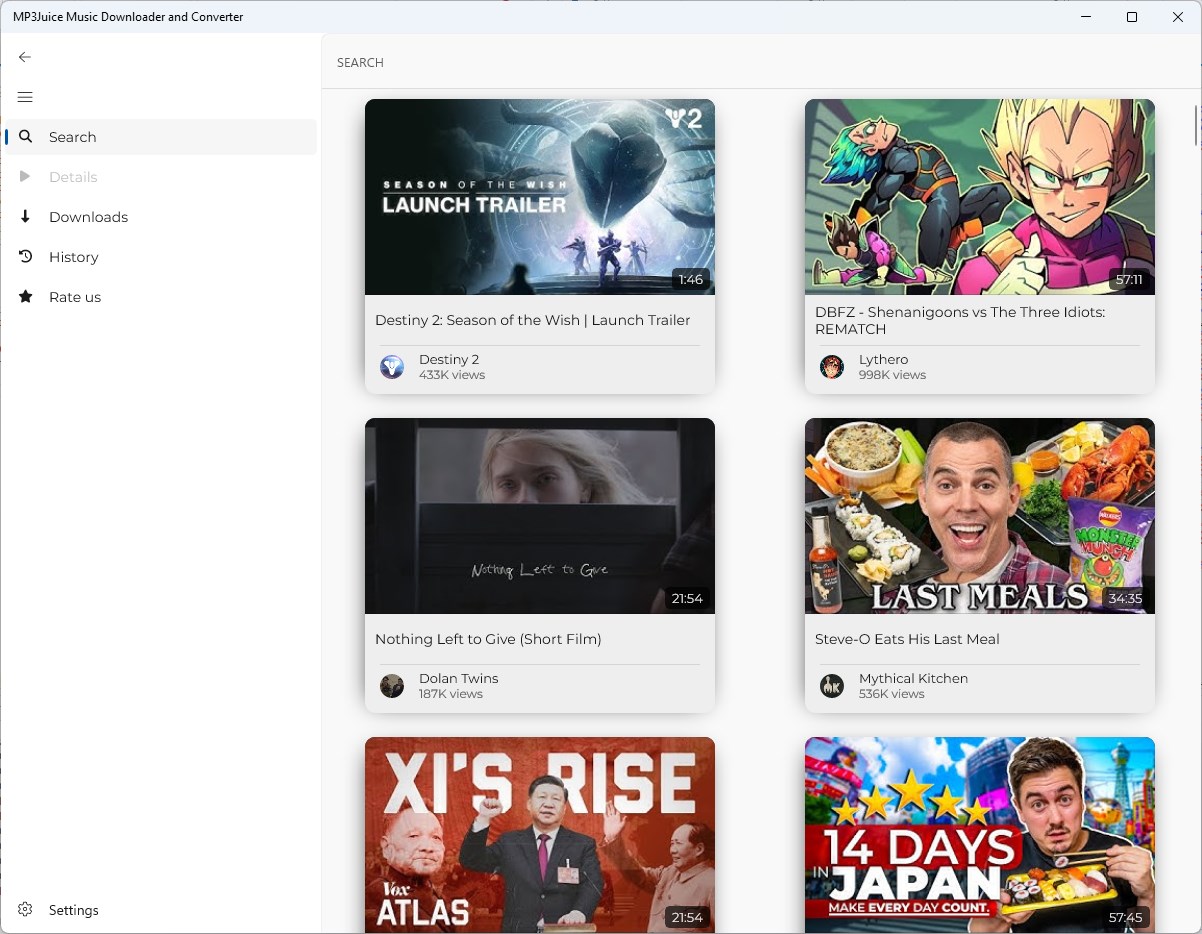
Task: Click the 34:35 duration badge
Action: pos(1125,599)
